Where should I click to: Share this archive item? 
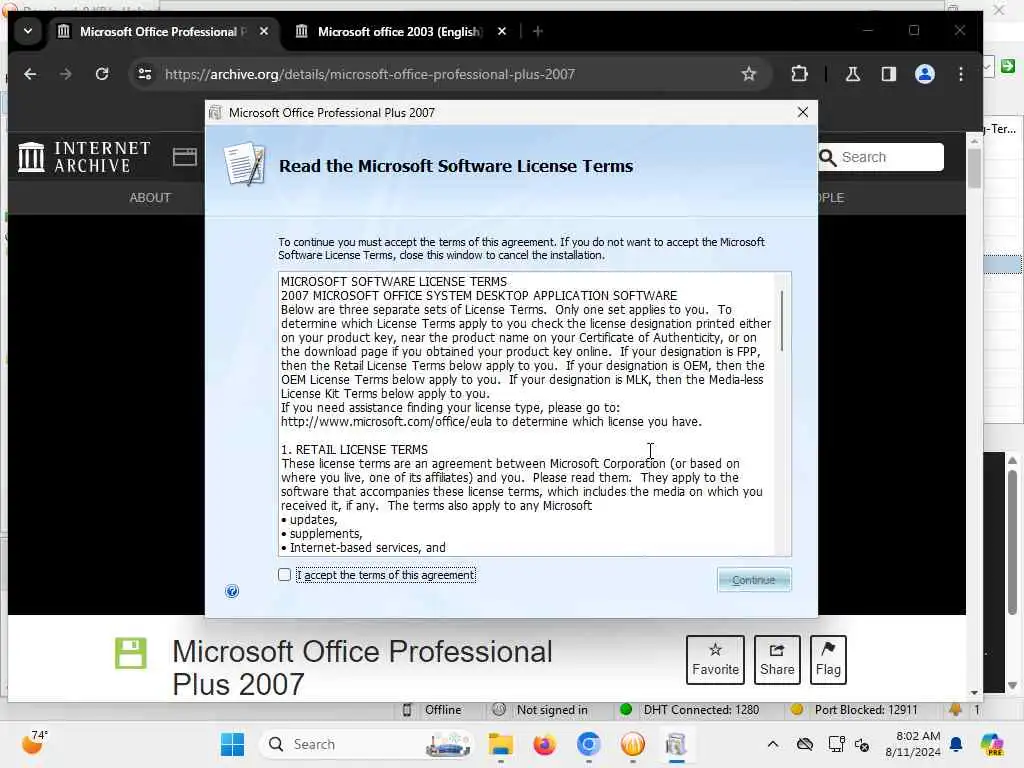pos(777,660)
